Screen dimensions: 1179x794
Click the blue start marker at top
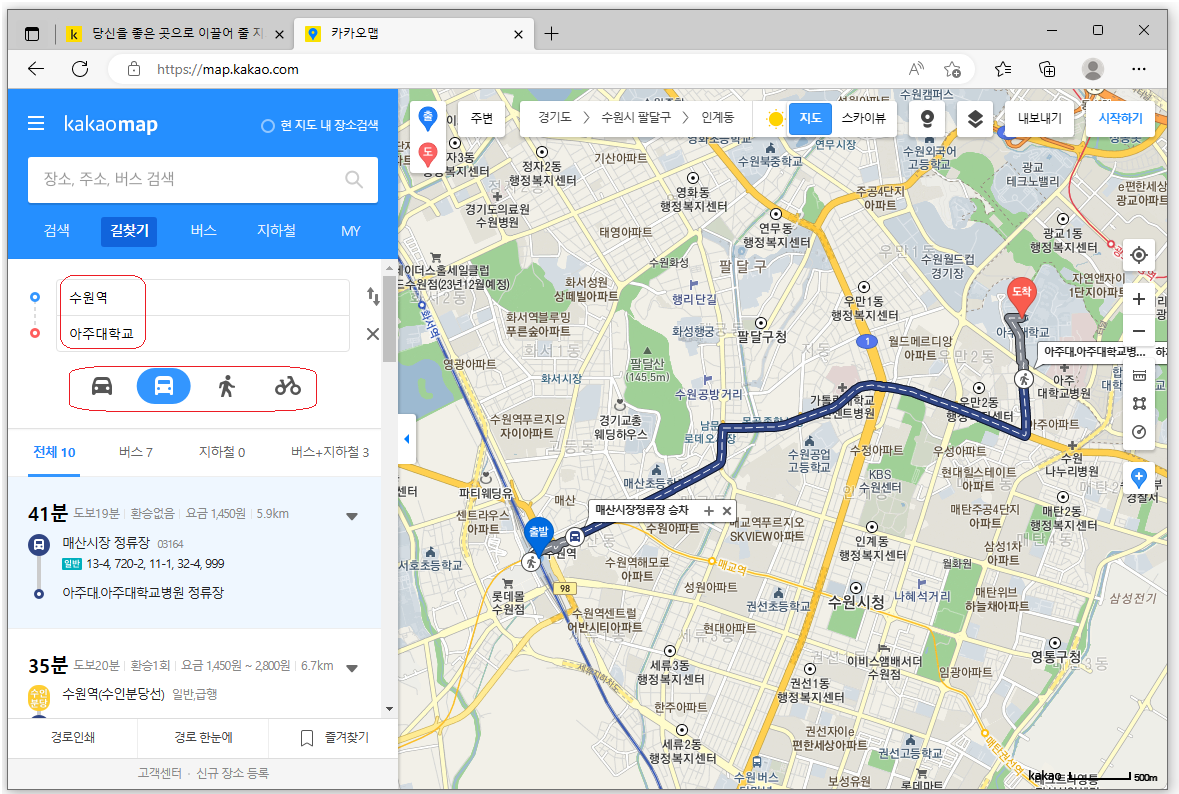pos(428,119)
